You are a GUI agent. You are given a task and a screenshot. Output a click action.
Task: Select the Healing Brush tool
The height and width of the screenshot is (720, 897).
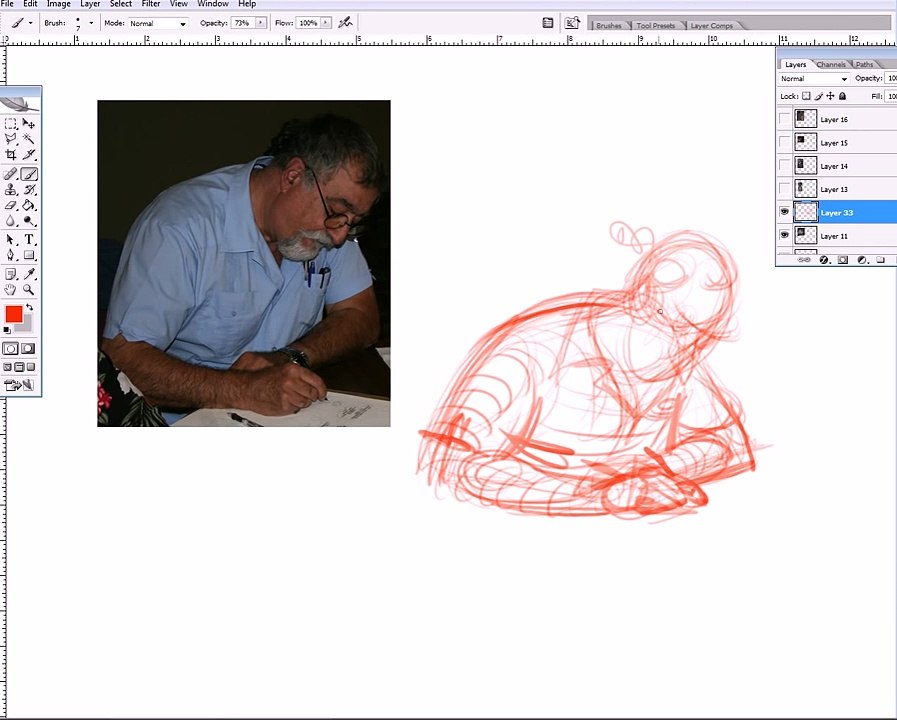[10, 174]
